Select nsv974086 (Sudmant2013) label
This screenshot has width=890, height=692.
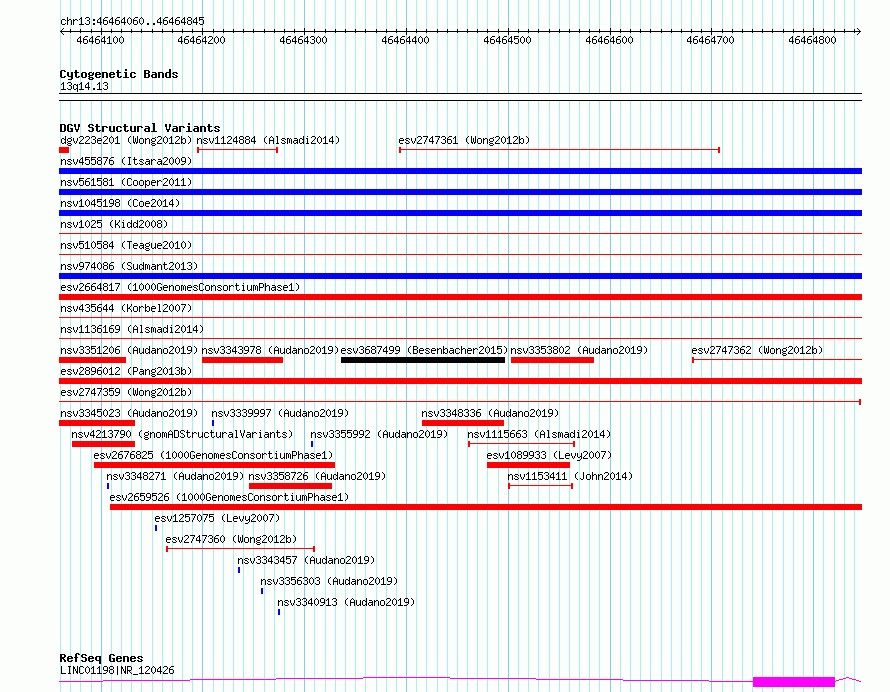(129, 266)
